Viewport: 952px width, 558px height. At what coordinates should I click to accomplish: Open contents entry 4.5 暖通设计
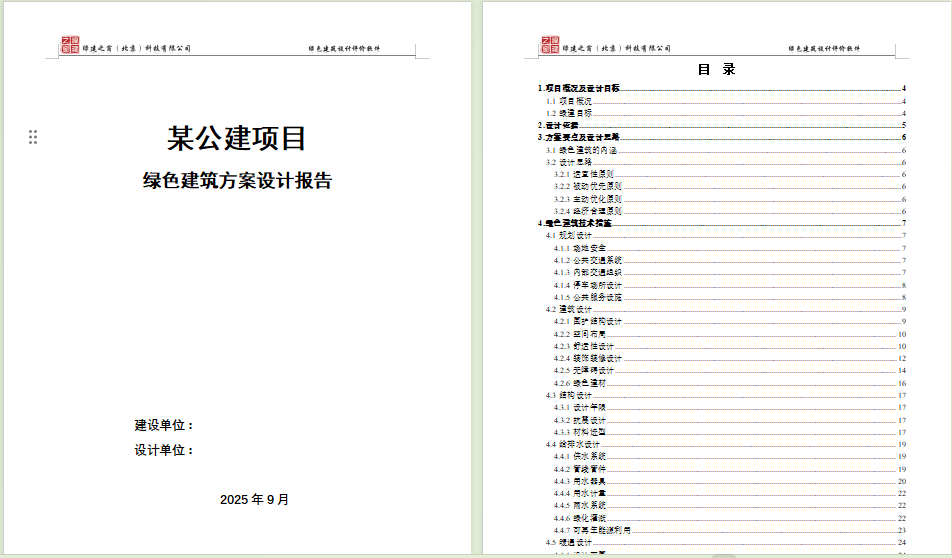(x=726, y=543)
